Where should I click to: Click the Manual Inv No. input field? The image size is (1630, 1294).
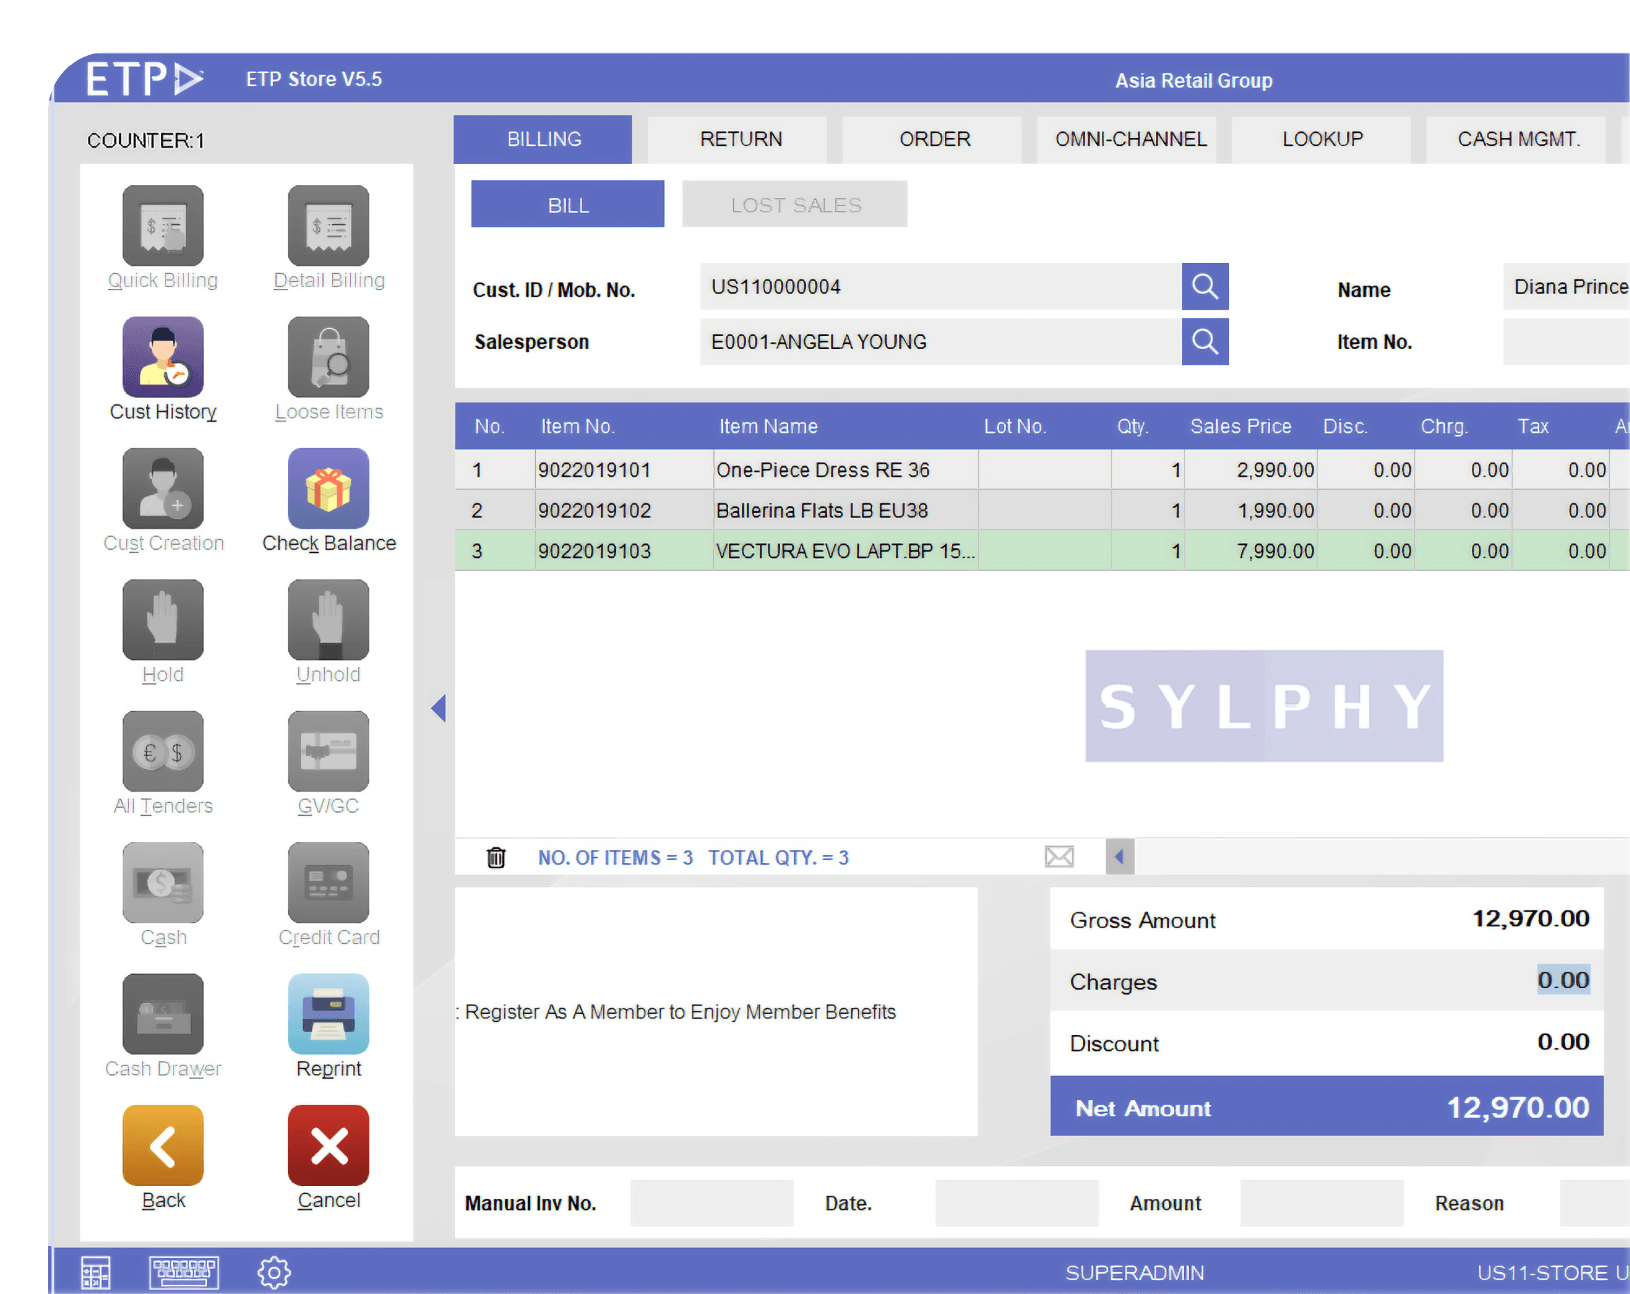tap(712, 1203)
